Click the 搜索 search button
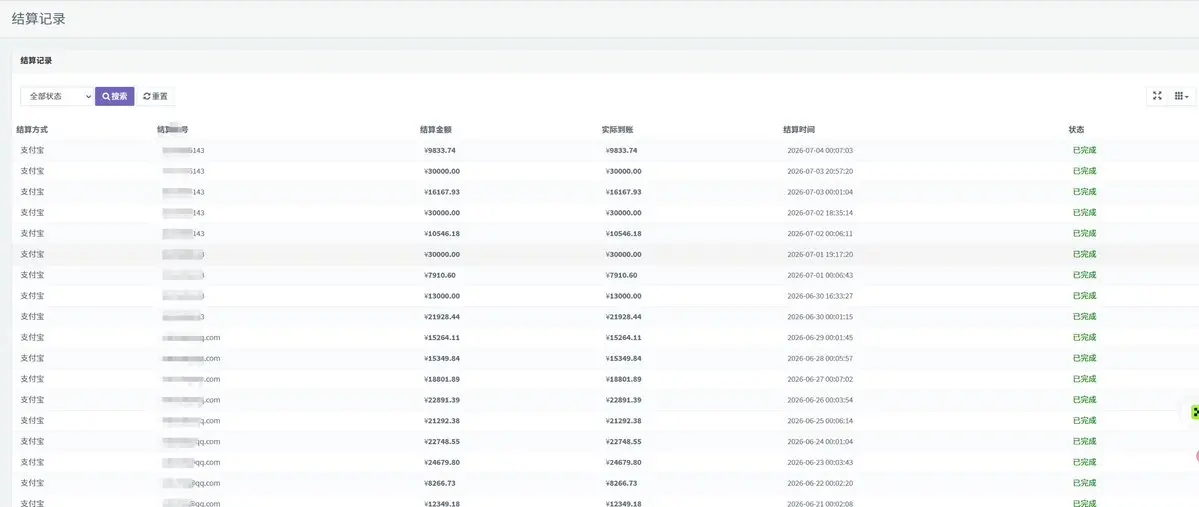This screenshot has height=507, width=1199. click(115, 96)
